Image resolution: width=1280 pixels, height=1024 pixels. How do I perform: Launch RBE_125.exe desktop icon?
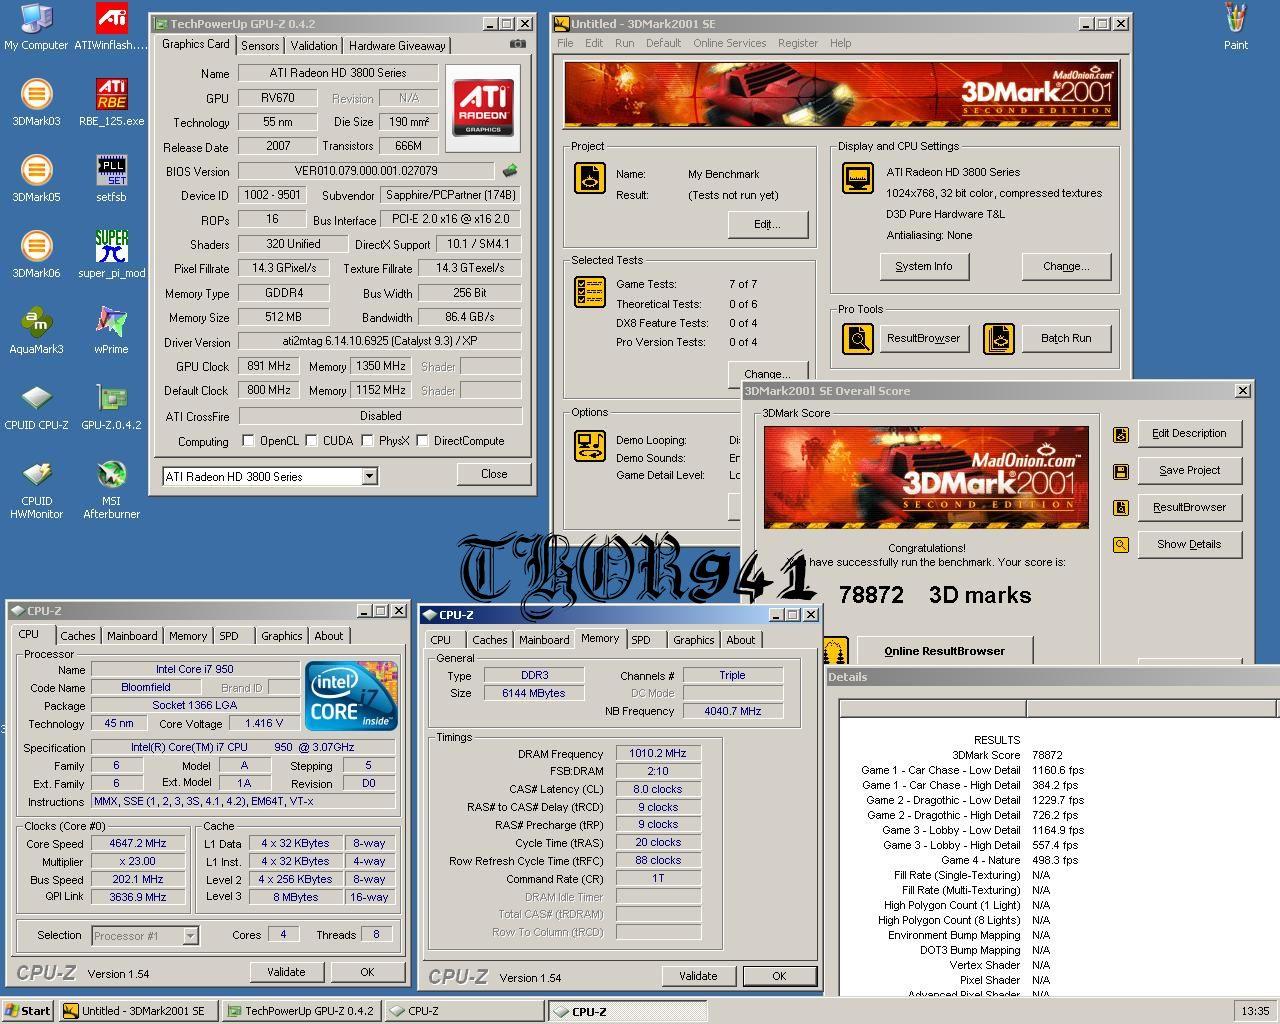[x=111, y=103]
